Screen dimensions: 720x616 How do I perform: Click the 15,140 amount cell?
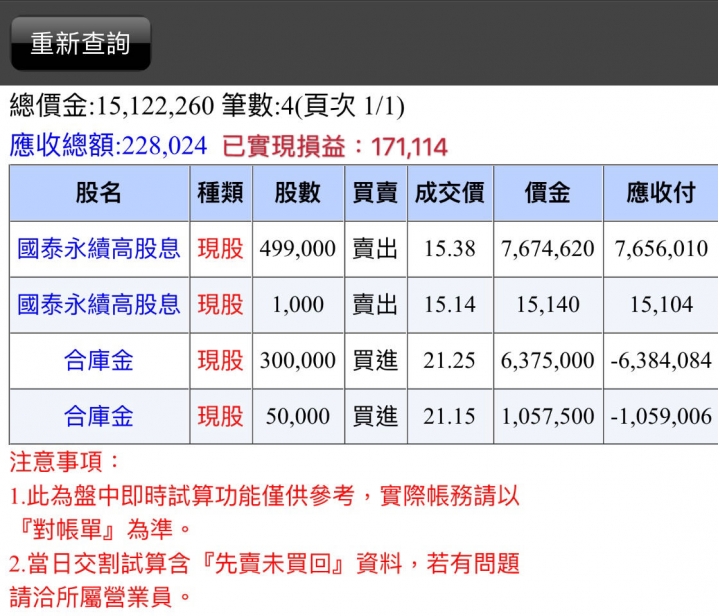coord(548,305)
